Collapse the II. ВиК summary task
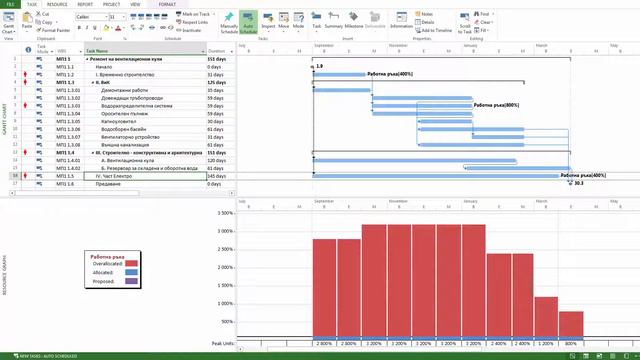This screenshot has height=360, width=640. coord(93,82)
